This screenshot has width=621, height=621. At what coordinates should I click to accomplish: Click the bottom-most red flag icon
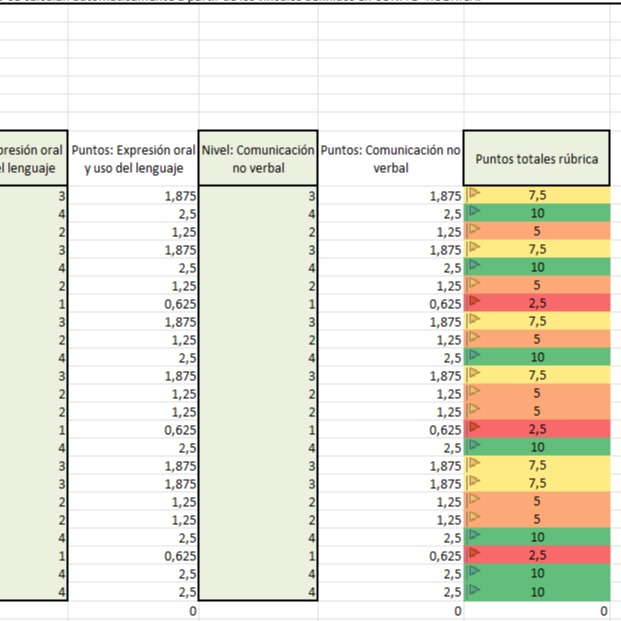point(474,555)
